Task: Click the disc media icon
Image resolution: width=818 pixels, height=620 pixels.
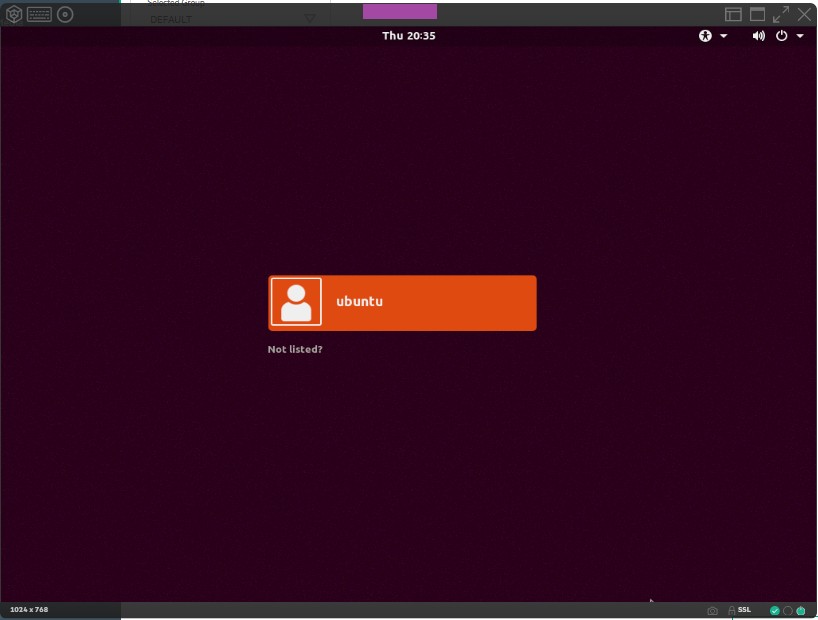Action: pyautogui.click(x=65, y=15)
